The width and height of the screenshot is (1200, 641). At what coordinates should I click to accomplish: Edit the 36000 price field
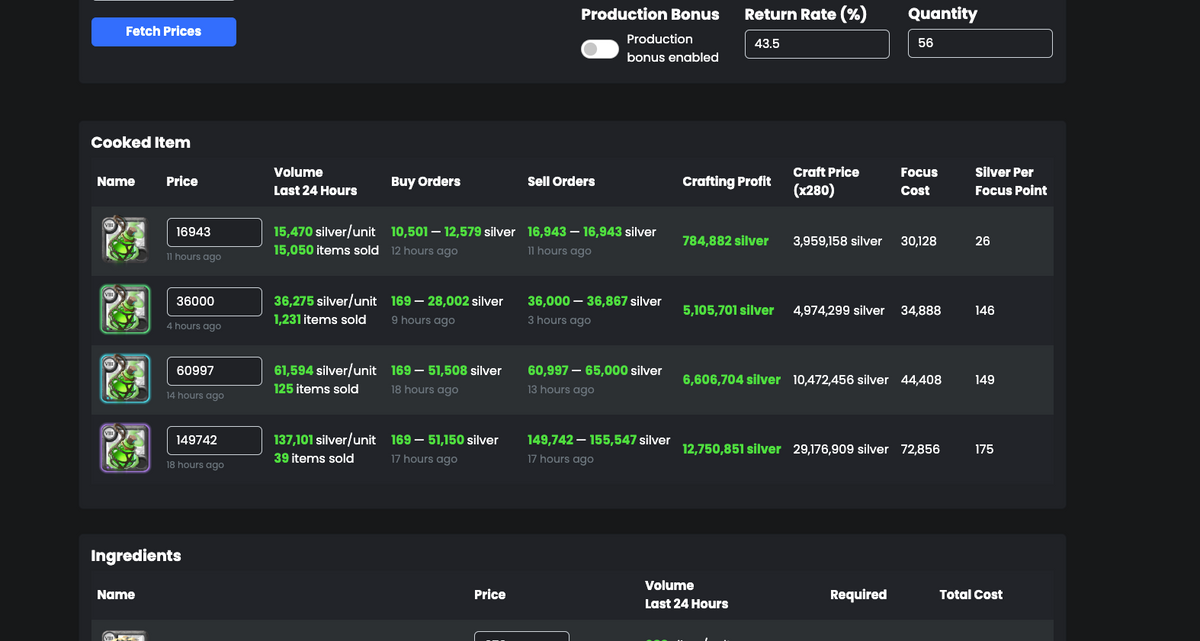click(214, 301)
